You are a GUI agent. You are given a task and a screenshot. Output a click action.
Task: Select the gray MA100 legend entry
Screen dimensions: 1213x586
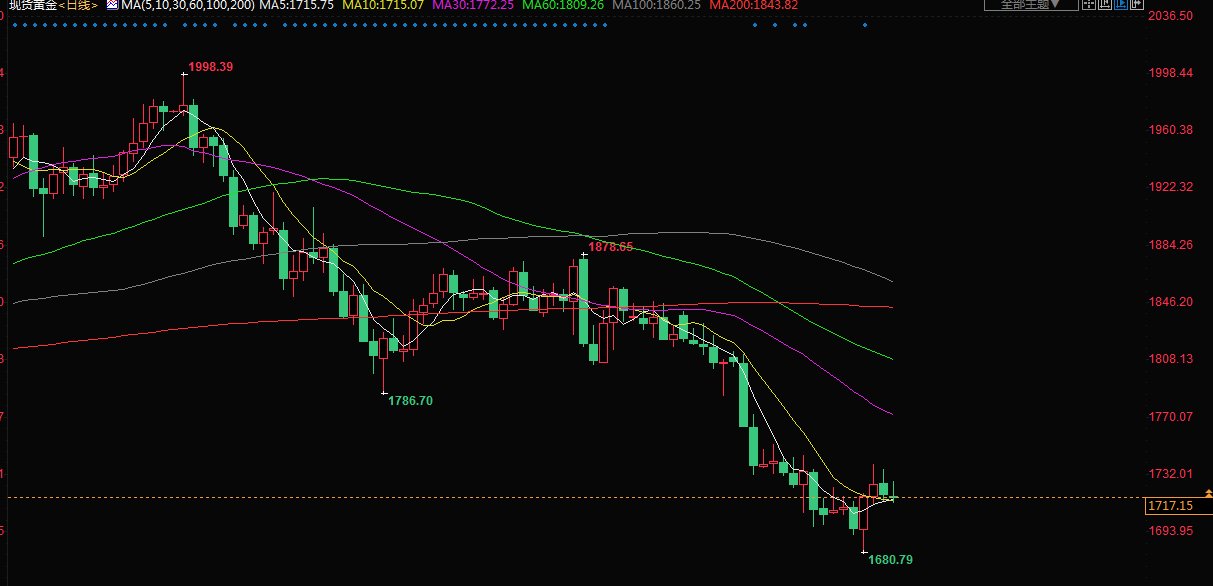coord(657,5)
